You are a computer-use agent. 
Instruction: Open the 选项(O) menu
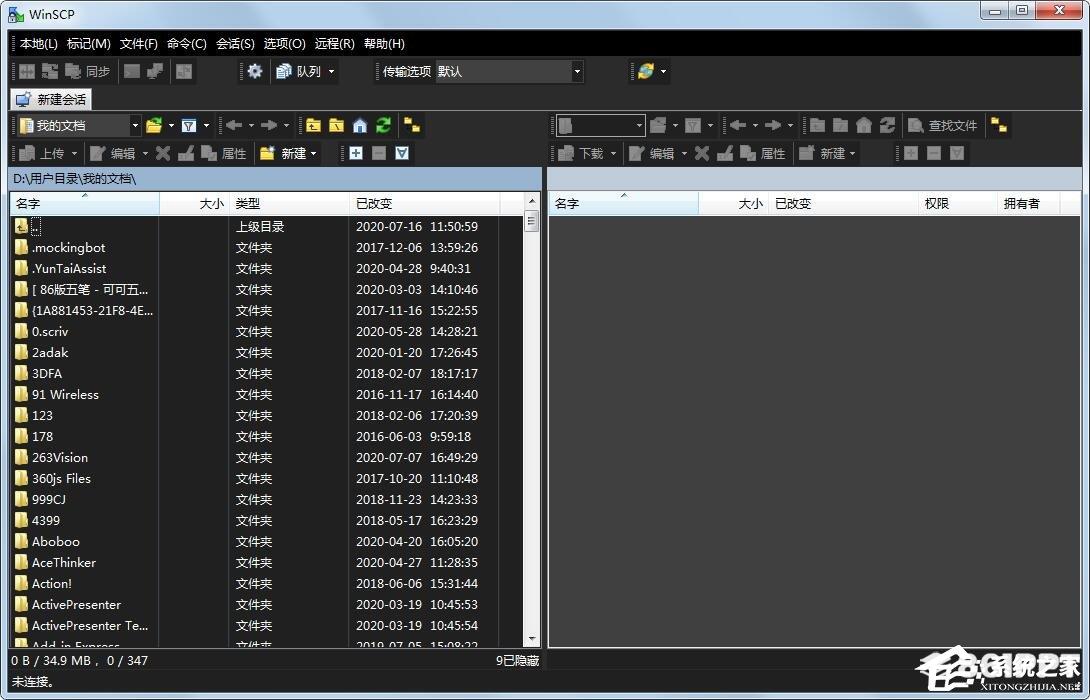pyautogui.click(x=285, y=43)
